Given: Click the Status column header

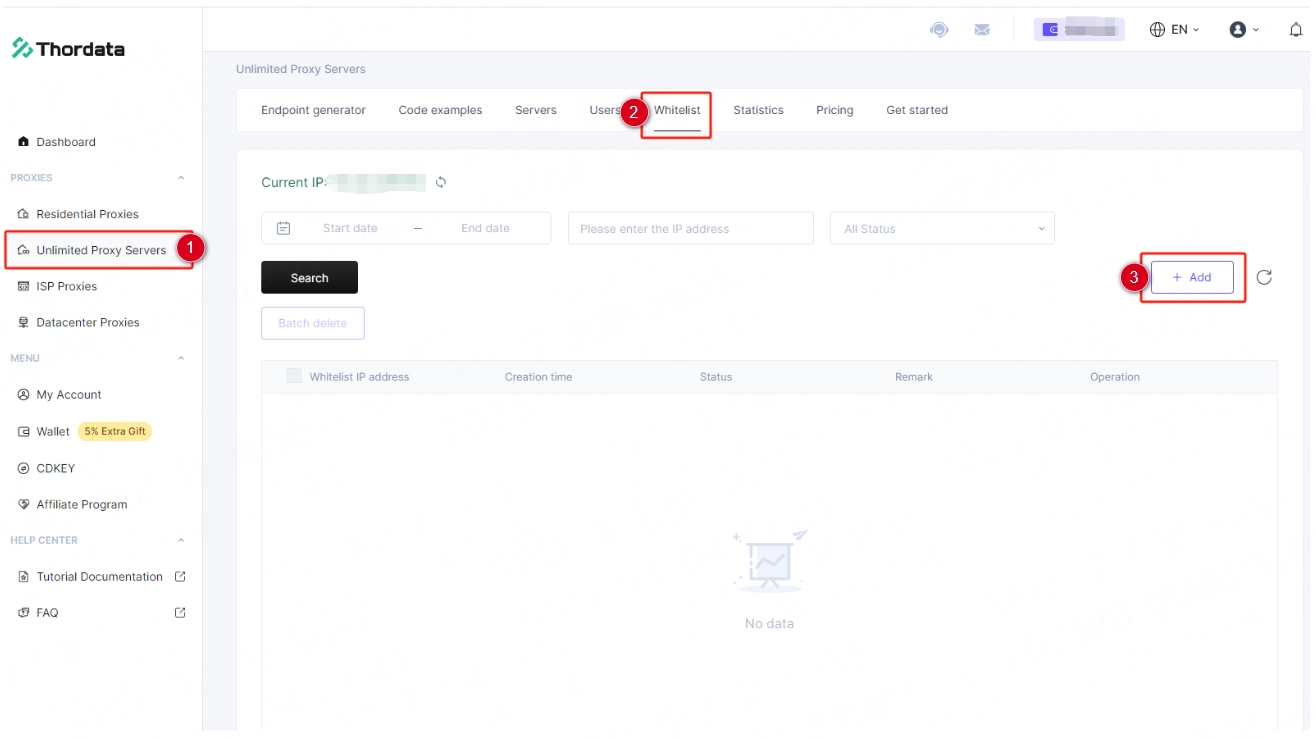Looking at the screenshot, I should pos(716,377).
